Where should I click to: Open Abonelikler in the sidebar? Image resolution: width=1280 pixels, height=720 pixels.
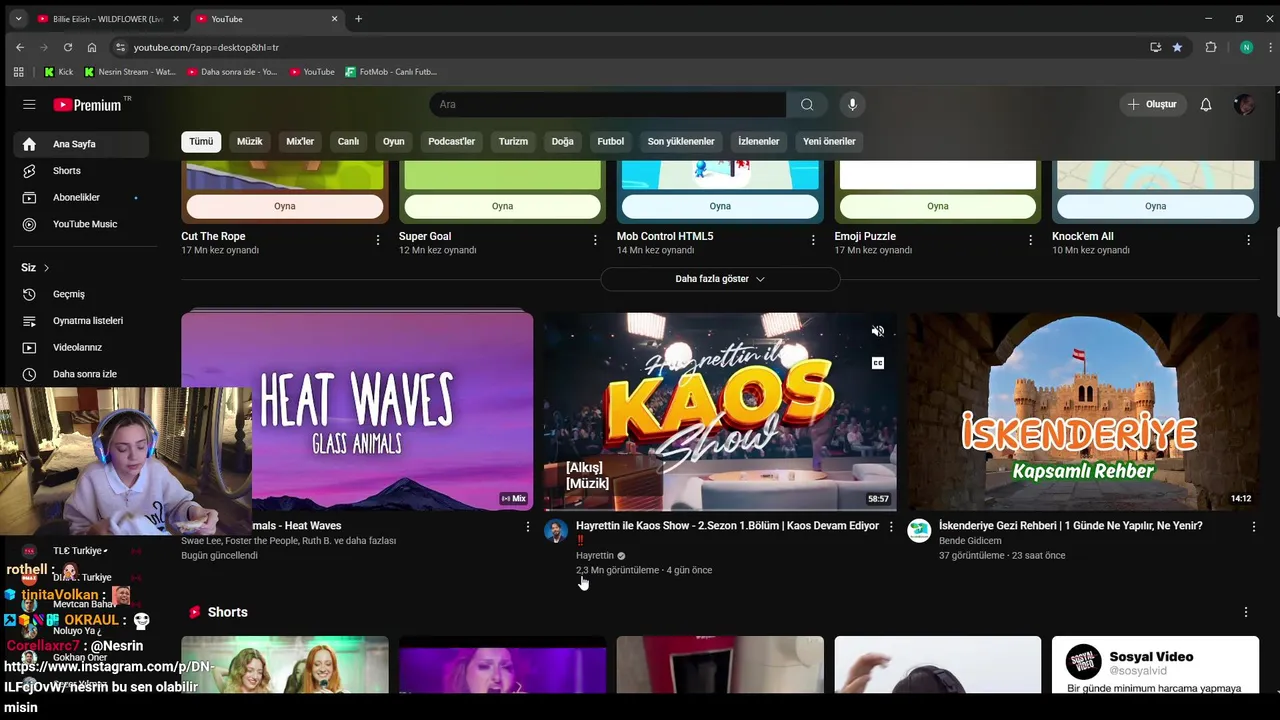pyautogui.click(x=81, y=197)
